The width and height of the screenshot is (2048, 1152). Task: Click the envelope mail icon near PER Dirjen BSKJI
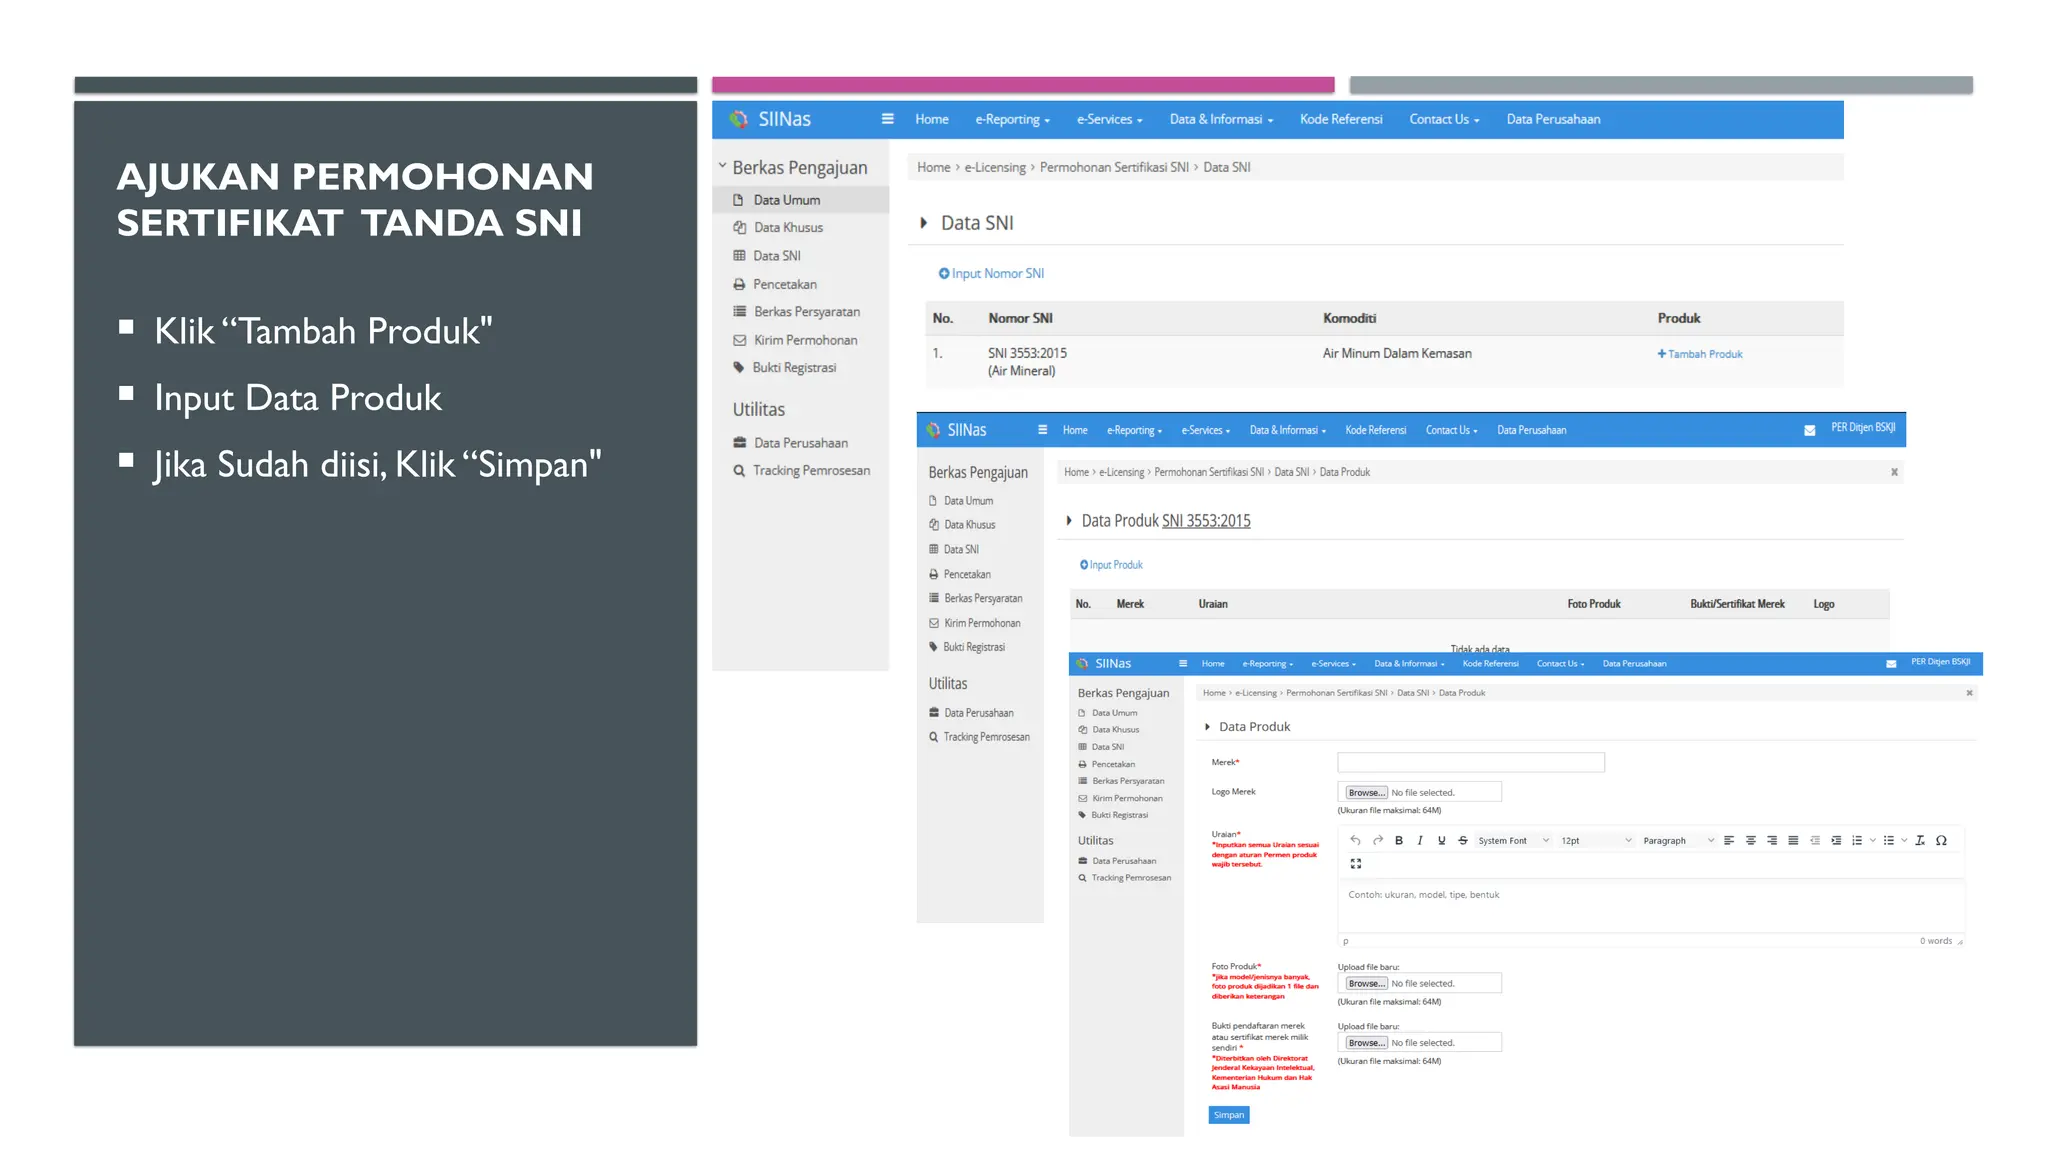coord(1809,430)
